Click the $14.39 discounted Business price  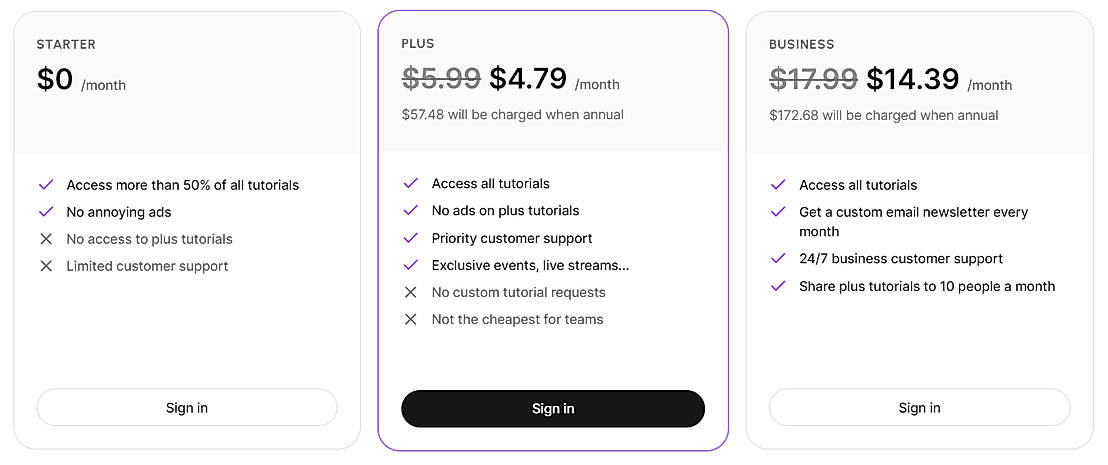pyautogui.click(x=912, y=79)
